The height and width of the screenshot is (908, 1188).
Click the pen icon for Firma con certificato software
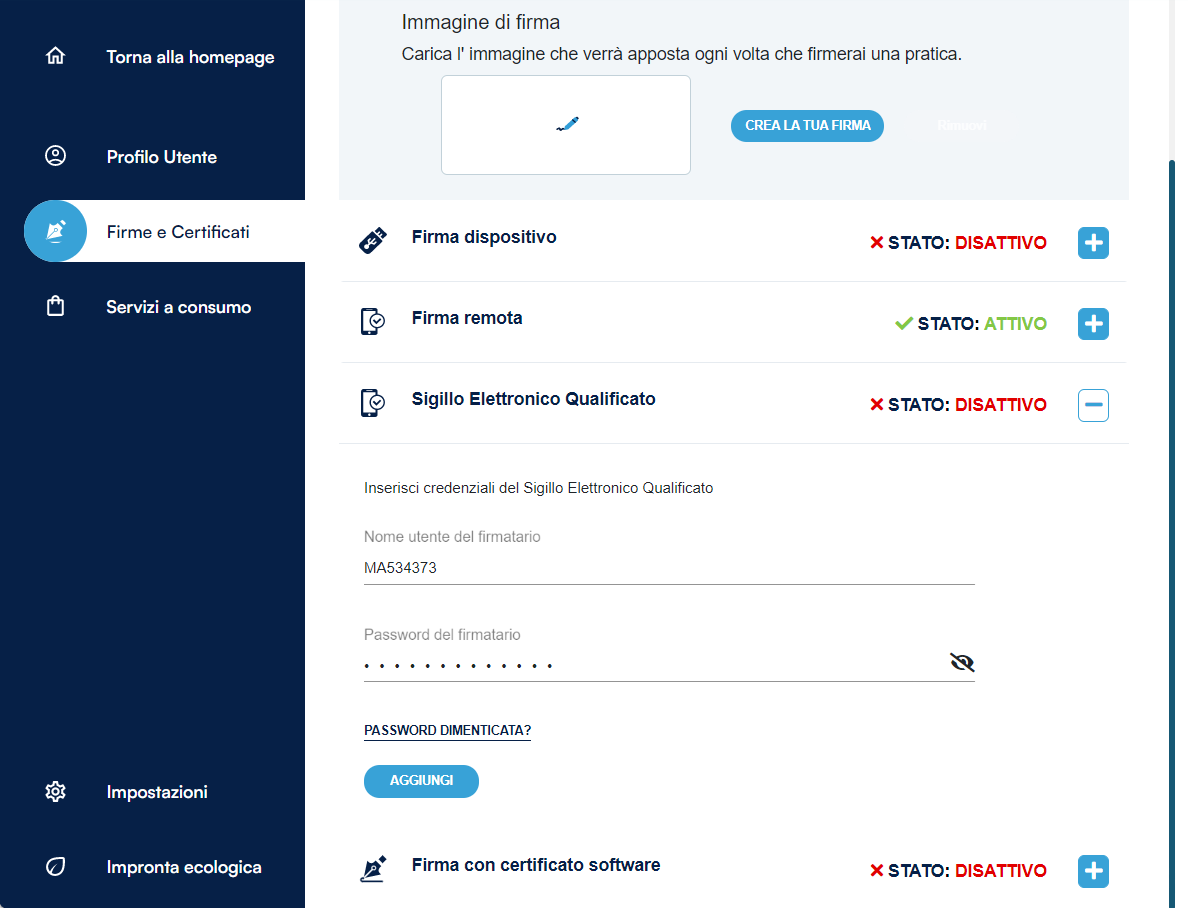coord(372,868)
